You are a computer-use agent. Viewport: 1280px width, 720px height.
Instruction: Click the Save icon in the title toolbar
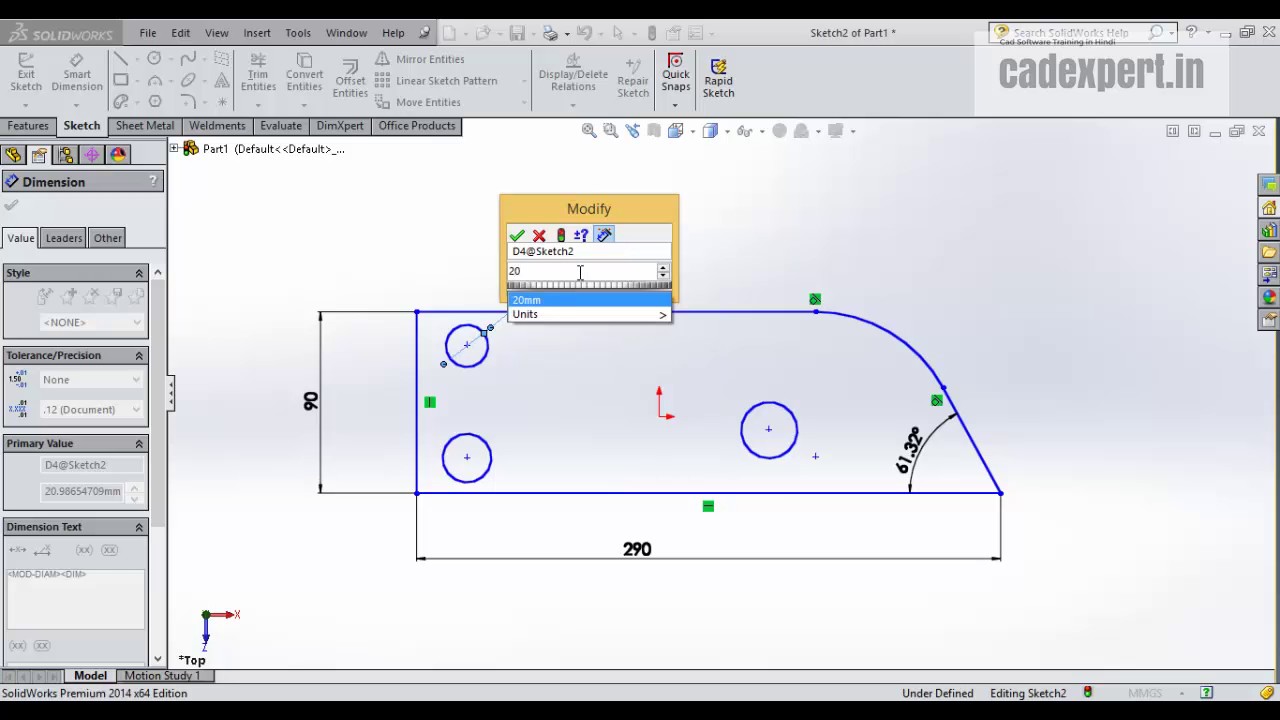[517, 33]
